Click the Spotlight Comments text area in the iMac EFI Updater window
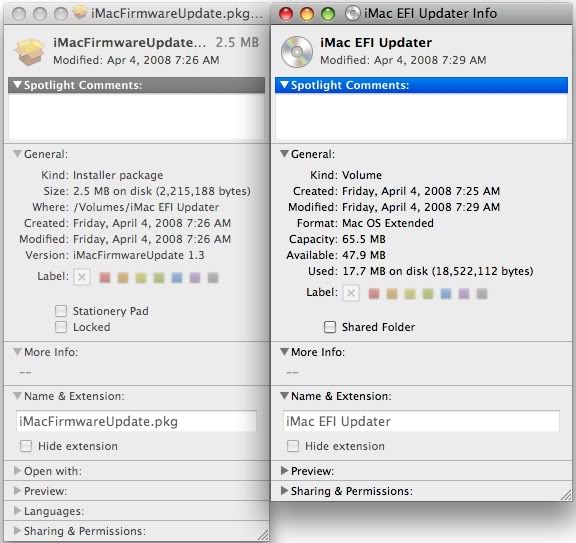This screenshot has height=543, width=576. click(421, 116)
